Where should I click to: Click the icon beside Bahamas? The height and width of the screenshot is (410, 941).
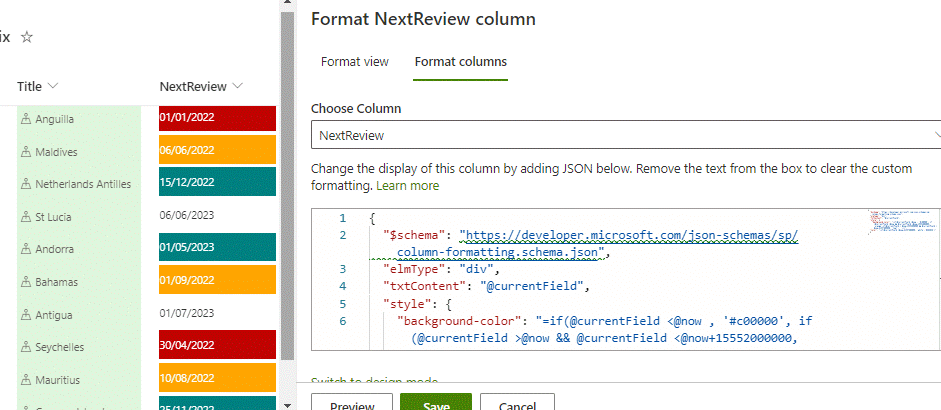(26, 282)
